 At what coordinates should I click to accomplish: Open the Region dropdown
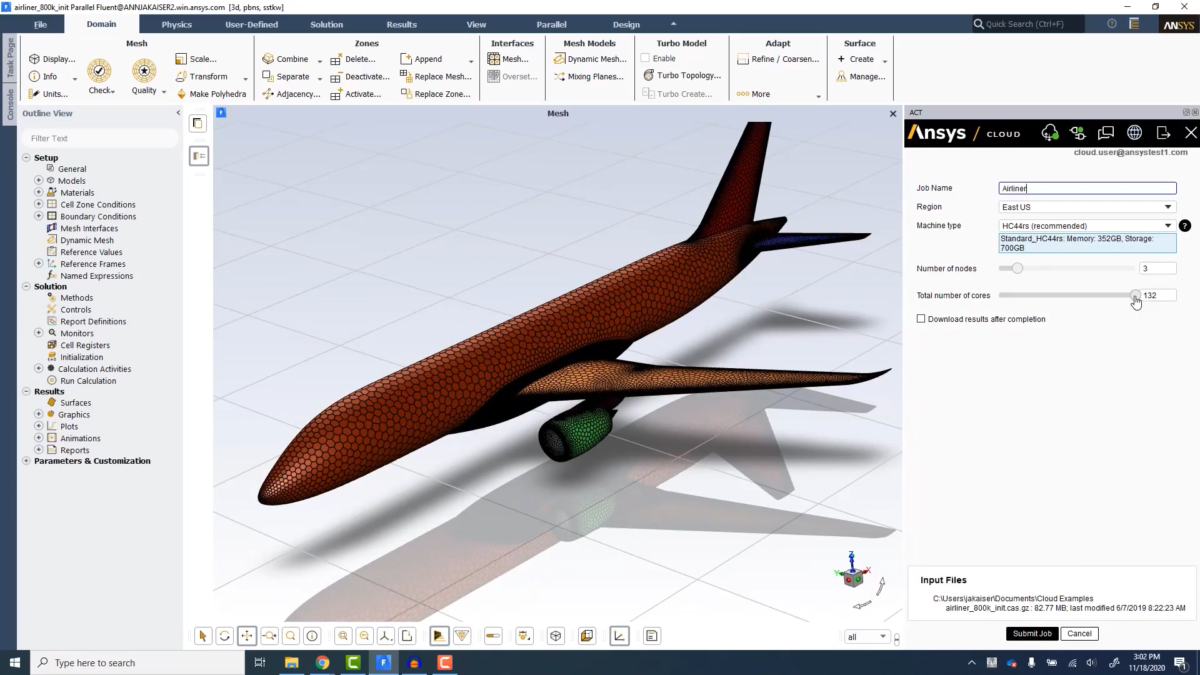(x=1087, y=207)
